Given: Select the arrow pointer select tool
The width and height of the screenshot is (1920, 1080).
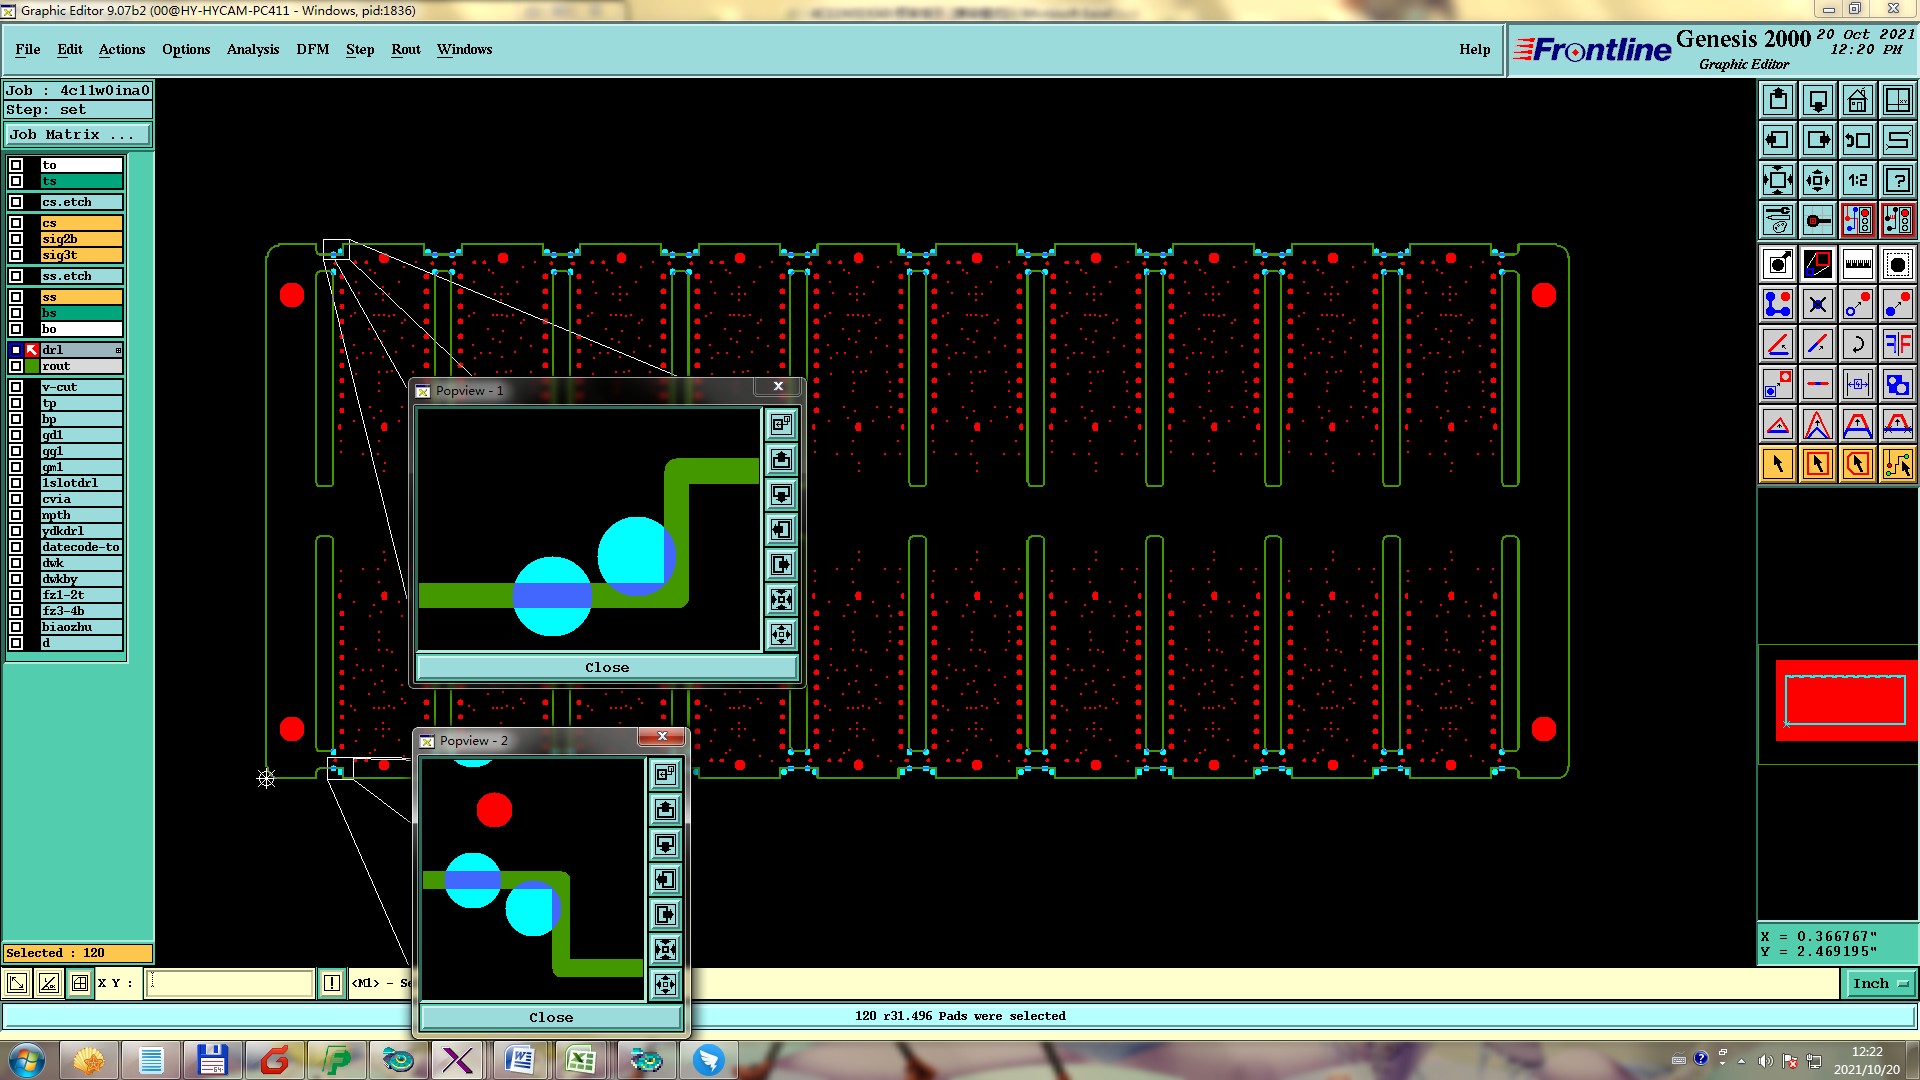Looking at the screenshot, I should (x=1778, y=464).
